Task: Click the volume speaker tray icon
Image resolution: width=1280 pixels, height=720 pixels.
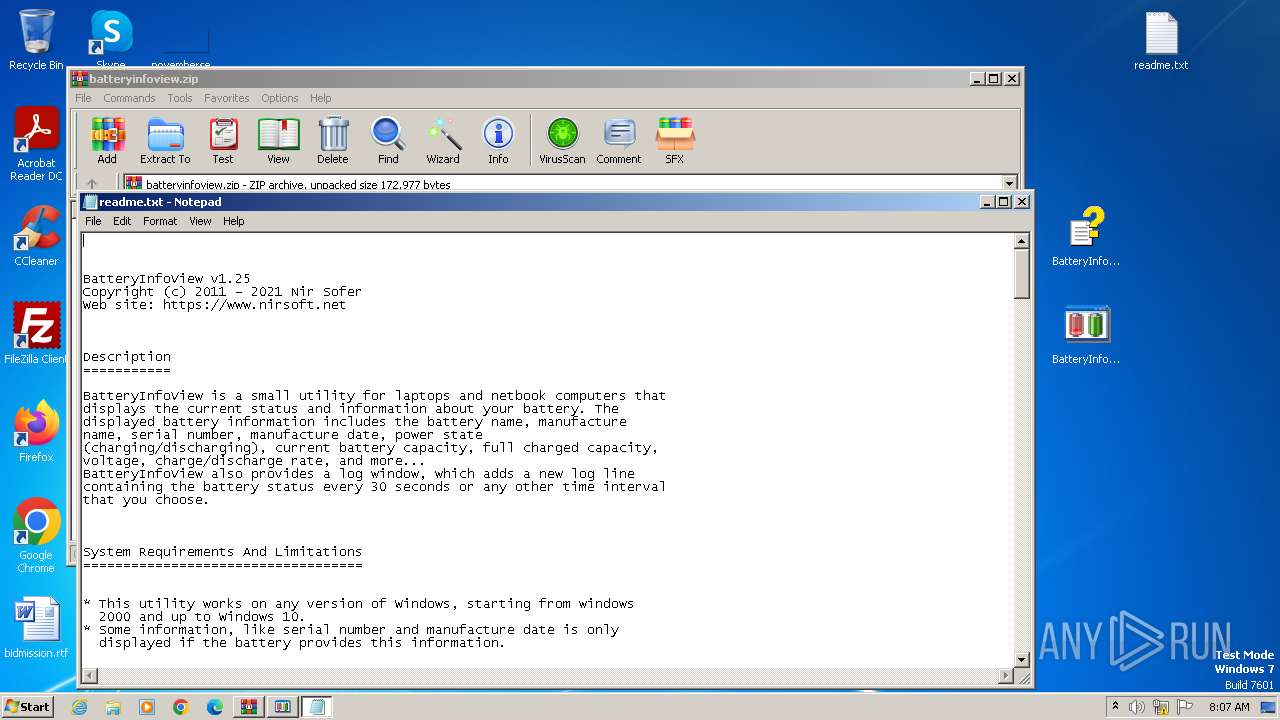Action: click(1137, 707)
